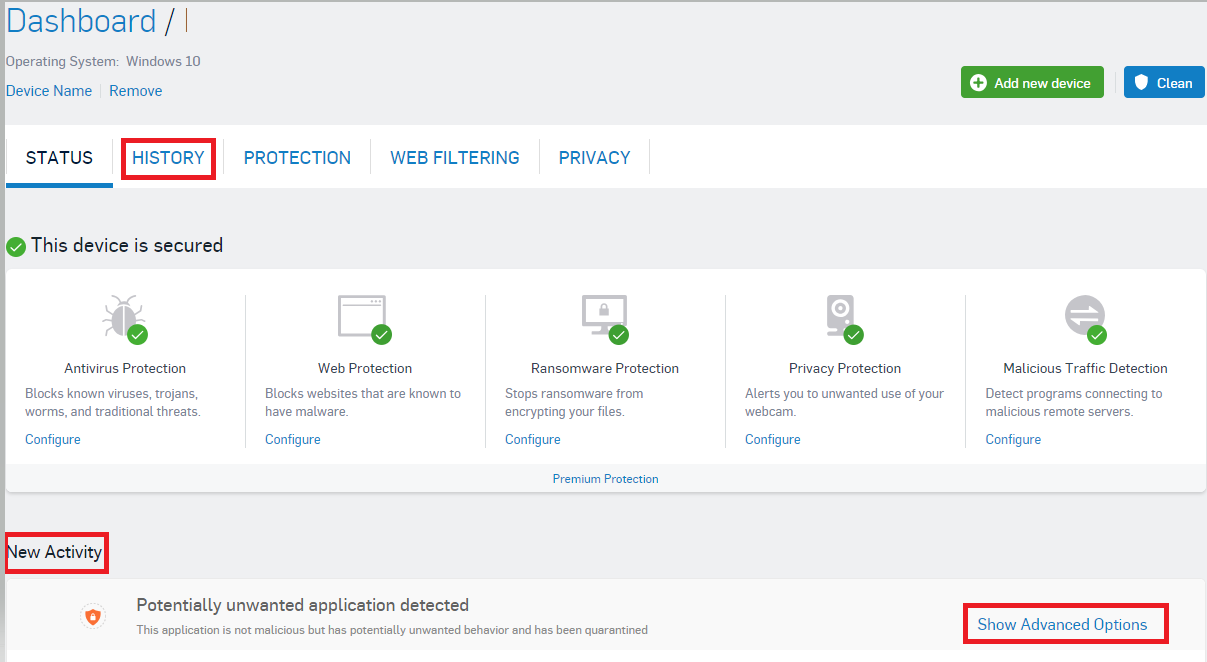Click green checkmark beside device secured message
The width and height of the screenshot is (1207, 662).
click(16, 246)
